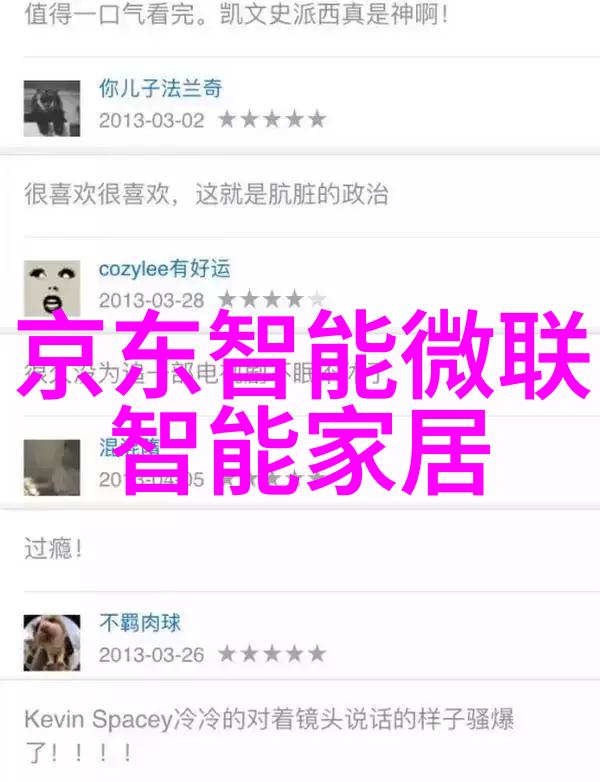The width and height of the screenshot is (600, 782).
Task: Open profile of 不羁肉球
Action: tap(140, 623)
